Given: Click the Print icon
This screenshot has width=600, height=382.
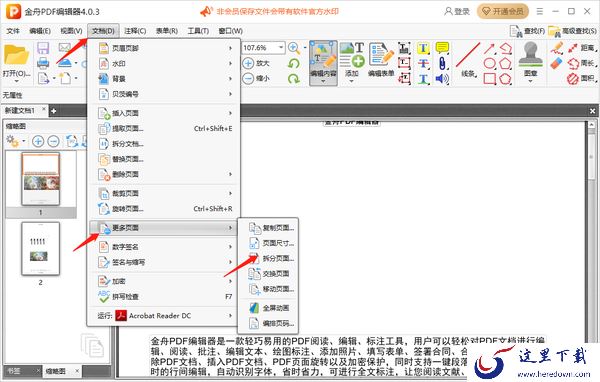Looking at the screenshot, I should coord(43,63).
